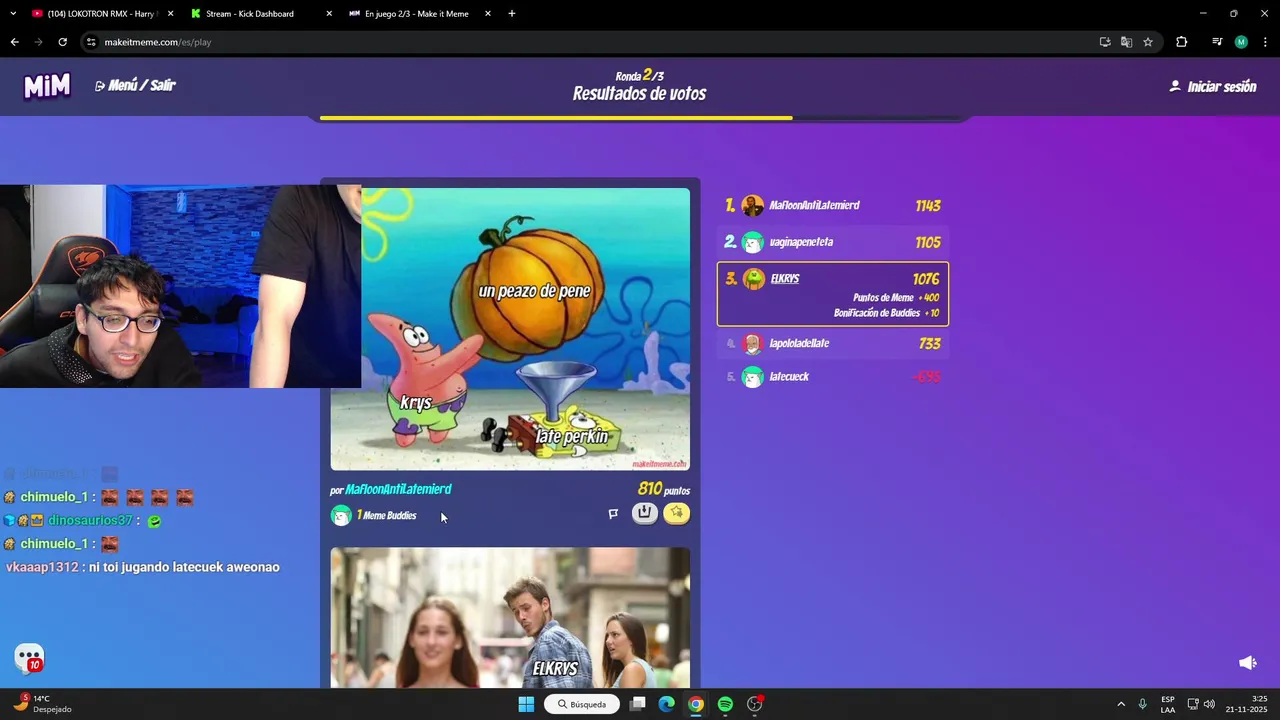Screen dimensions: 1280x720
Task: Download the Patrick pumpkin meme
Action: [x=645, y=513]
